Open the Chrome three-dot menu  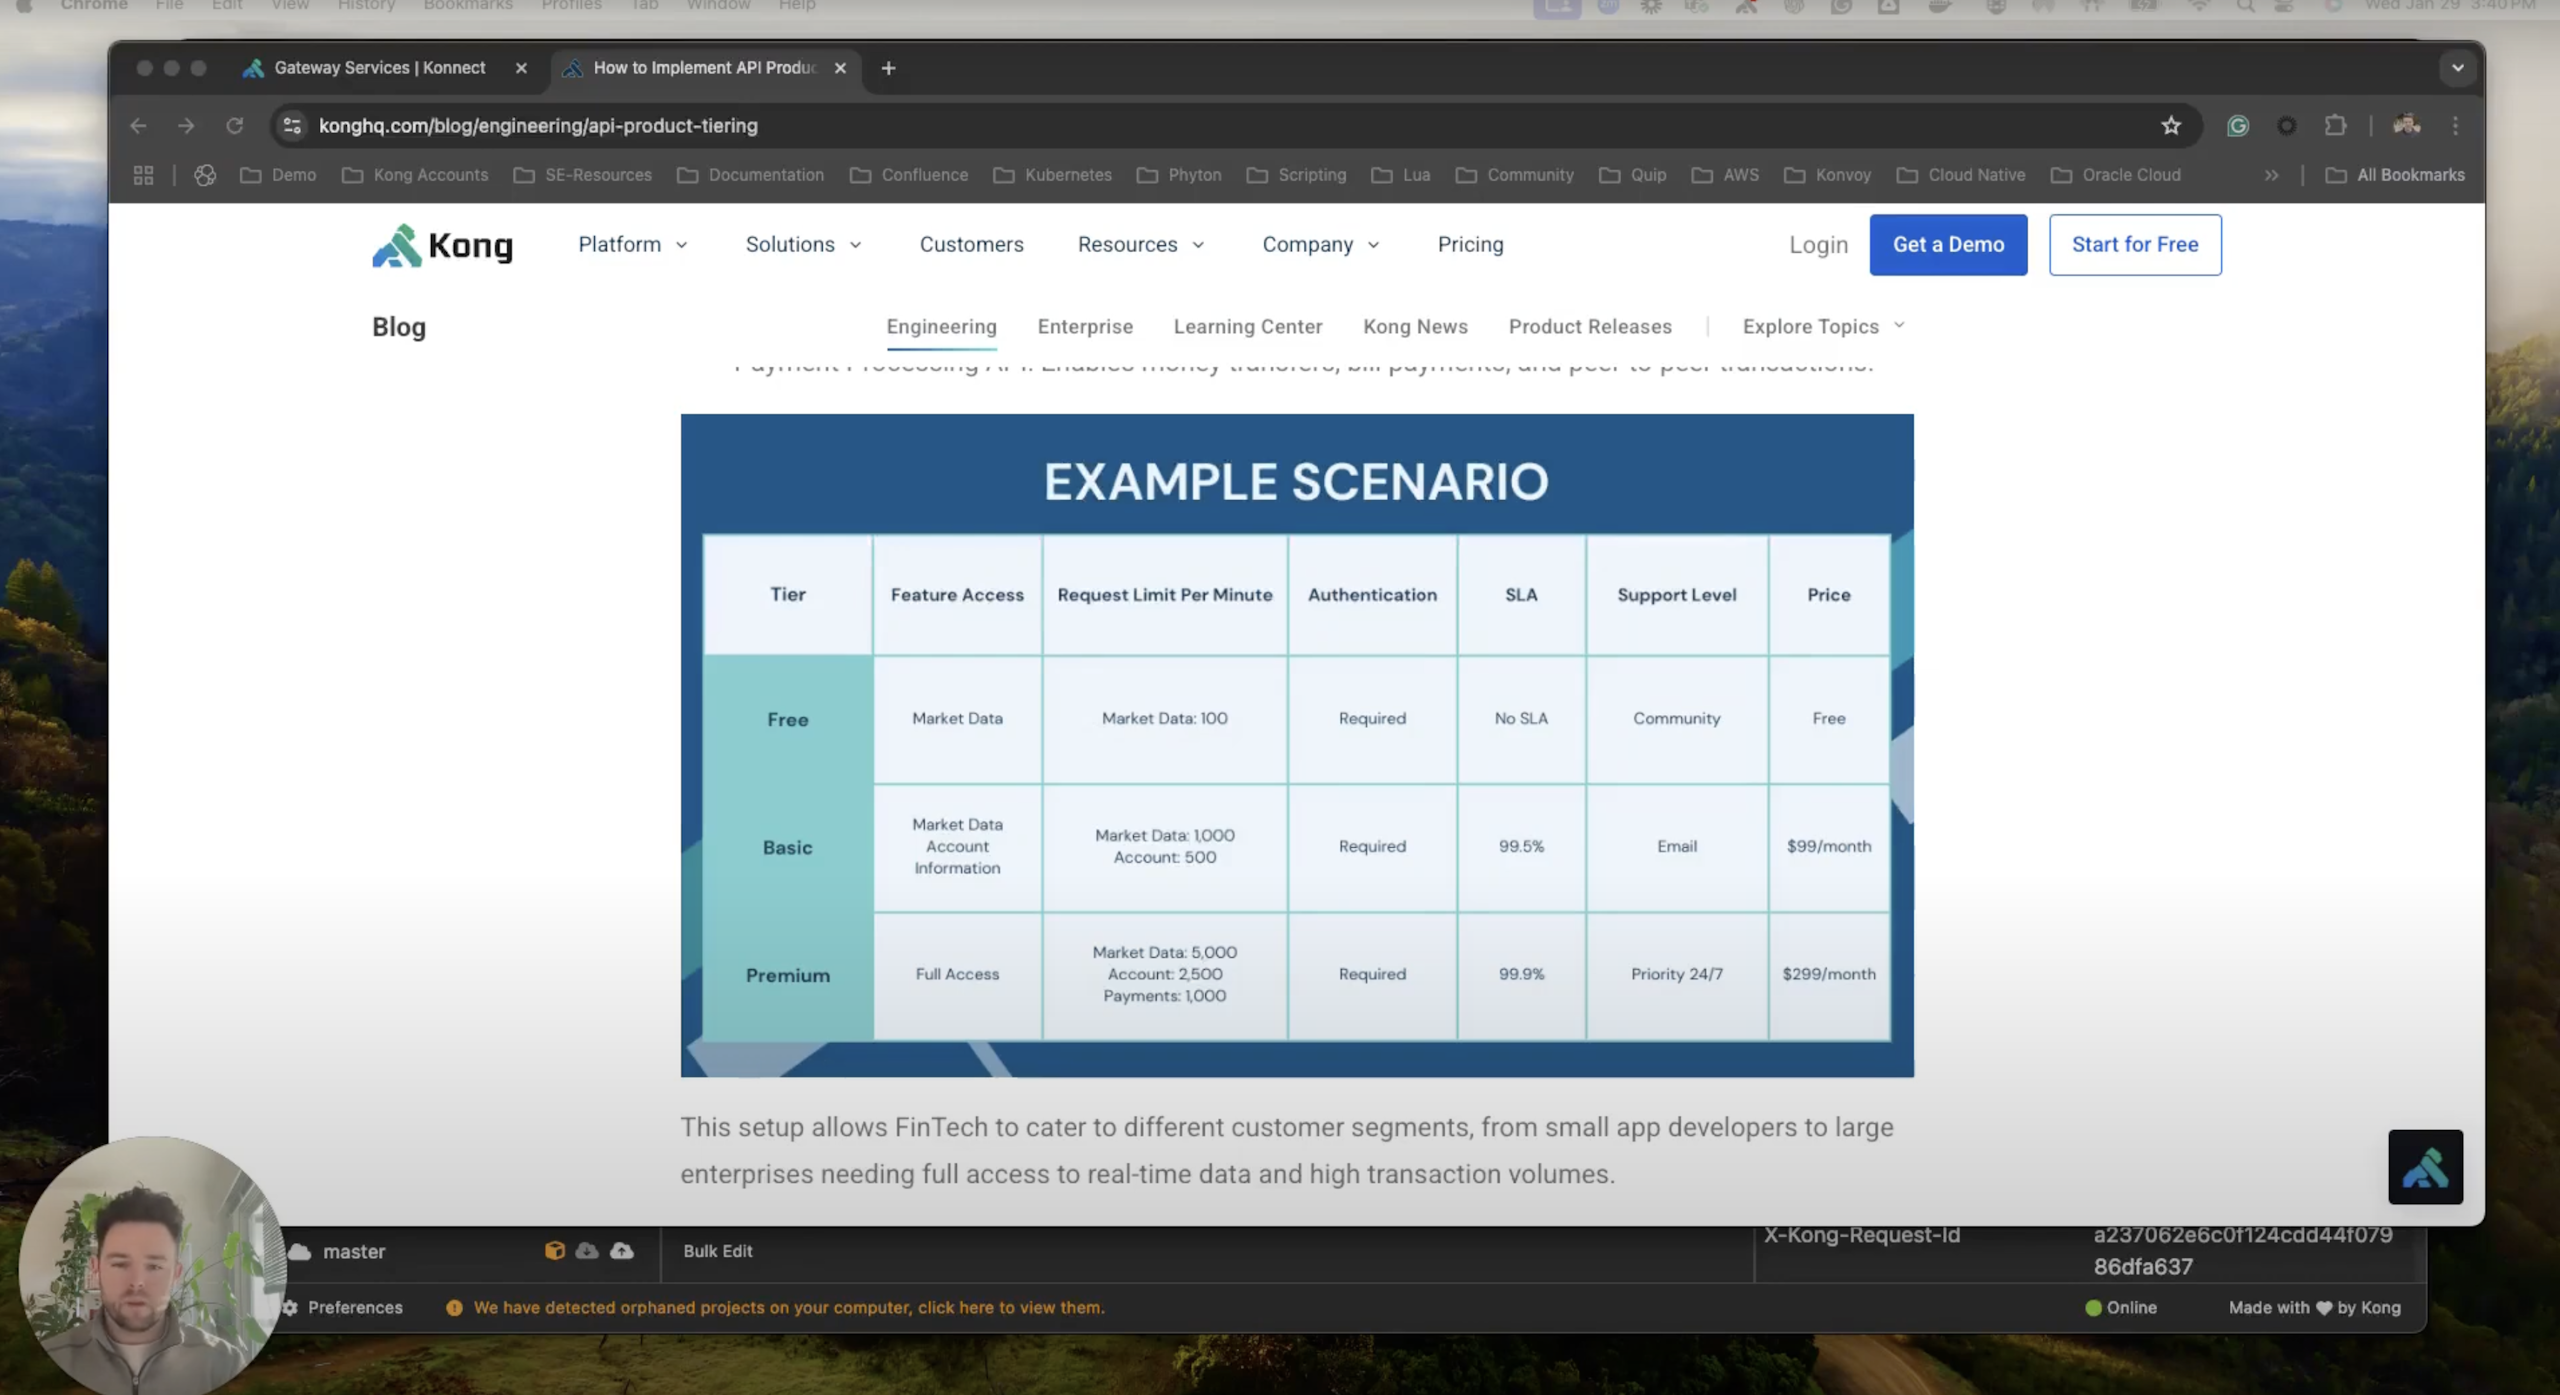tap(2455, 126)
